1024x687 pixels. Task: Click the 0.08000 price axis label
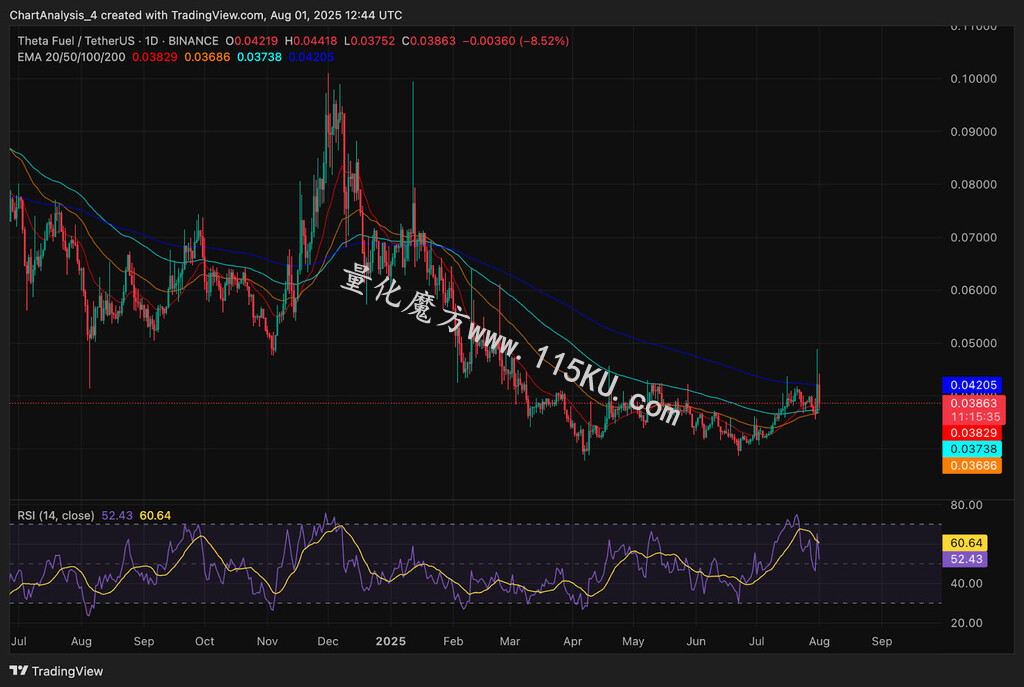[973, 184]
